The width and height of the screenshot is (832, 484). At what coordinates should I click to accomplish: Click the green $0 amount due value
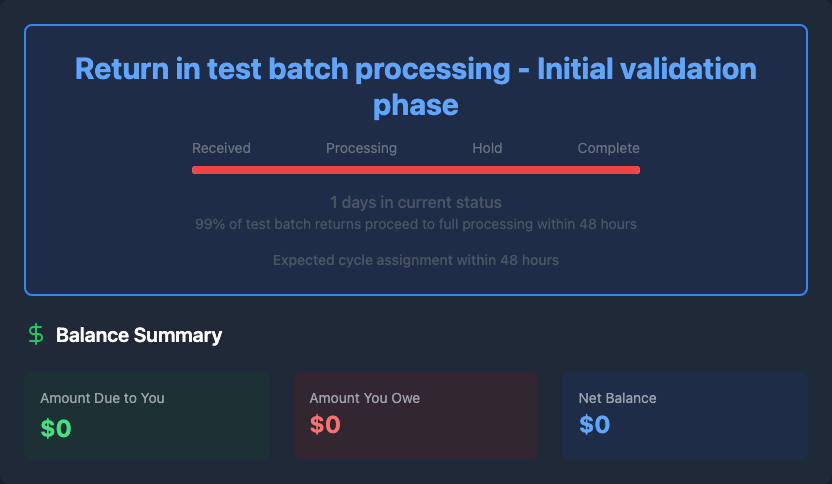[56, 428]
